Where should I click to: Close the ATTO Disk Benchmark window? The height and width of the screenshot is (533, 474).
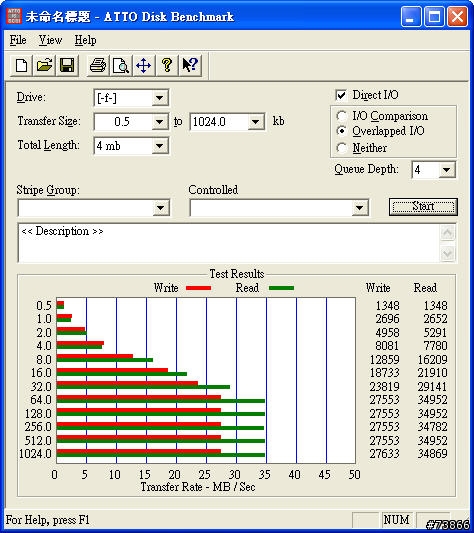pyautogui.click(x=457, y=16)
